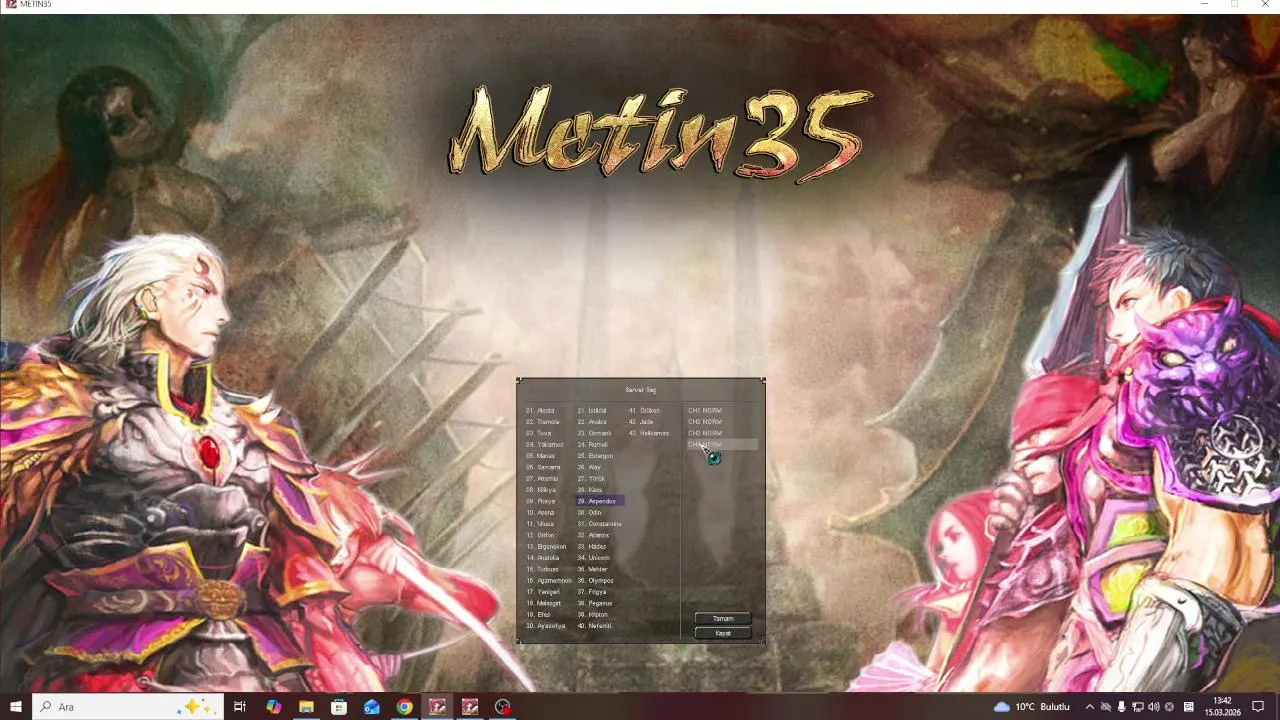This screenshot has height=720, width=1280.
Task: Choose server 21. İstiklal
Action: [x=592, y=410]
